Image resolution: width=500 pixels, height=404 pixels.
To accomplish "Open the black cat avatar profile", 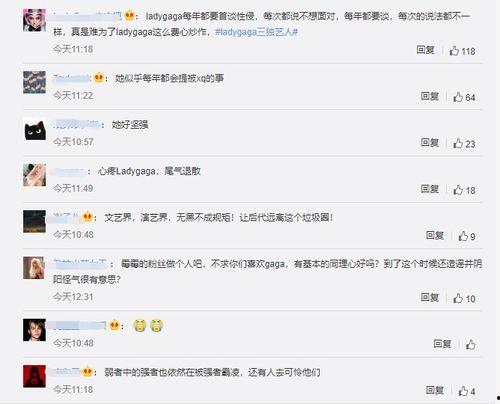I will 35,129.
